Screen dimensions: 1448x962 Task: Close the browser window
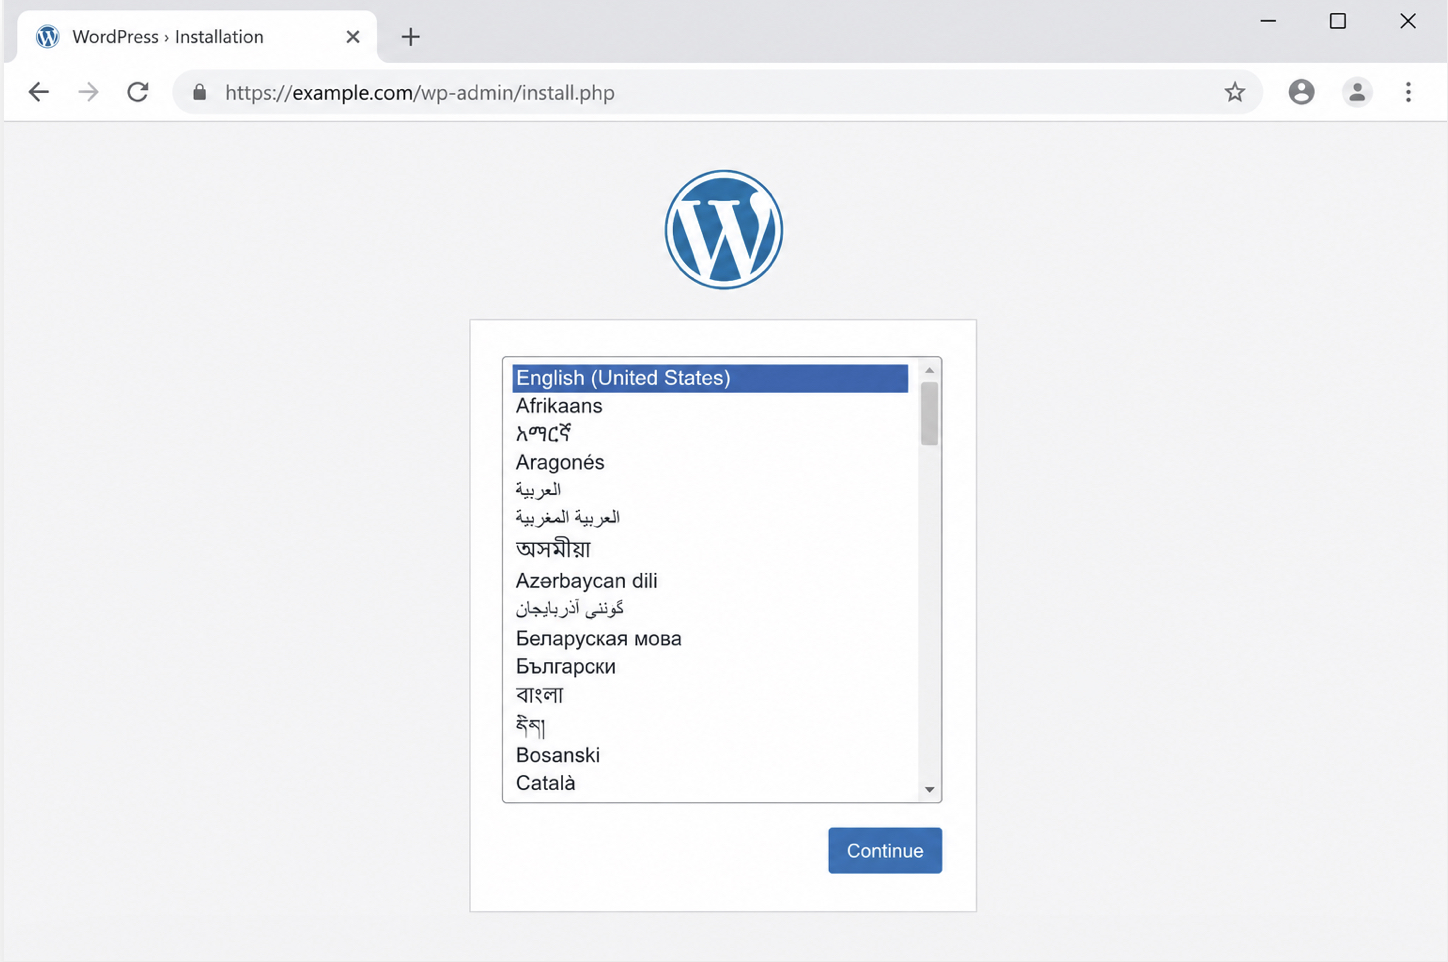1408,21
